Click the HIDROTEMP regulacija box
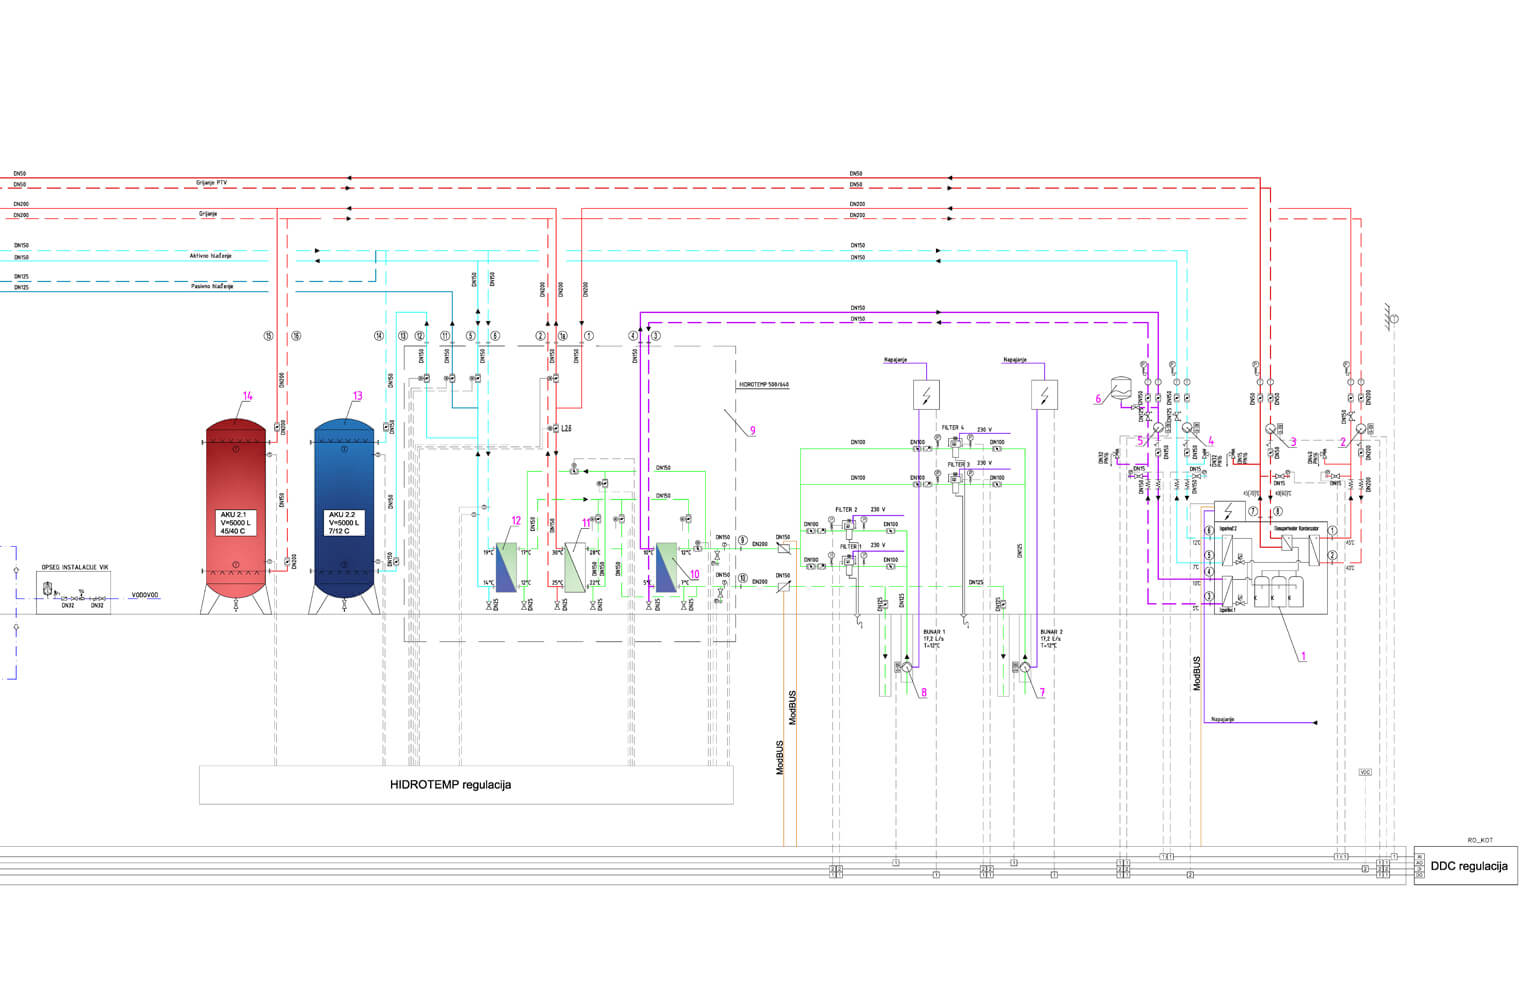The width and height of the screenshot is (1540, 1000). pos(466,785)
